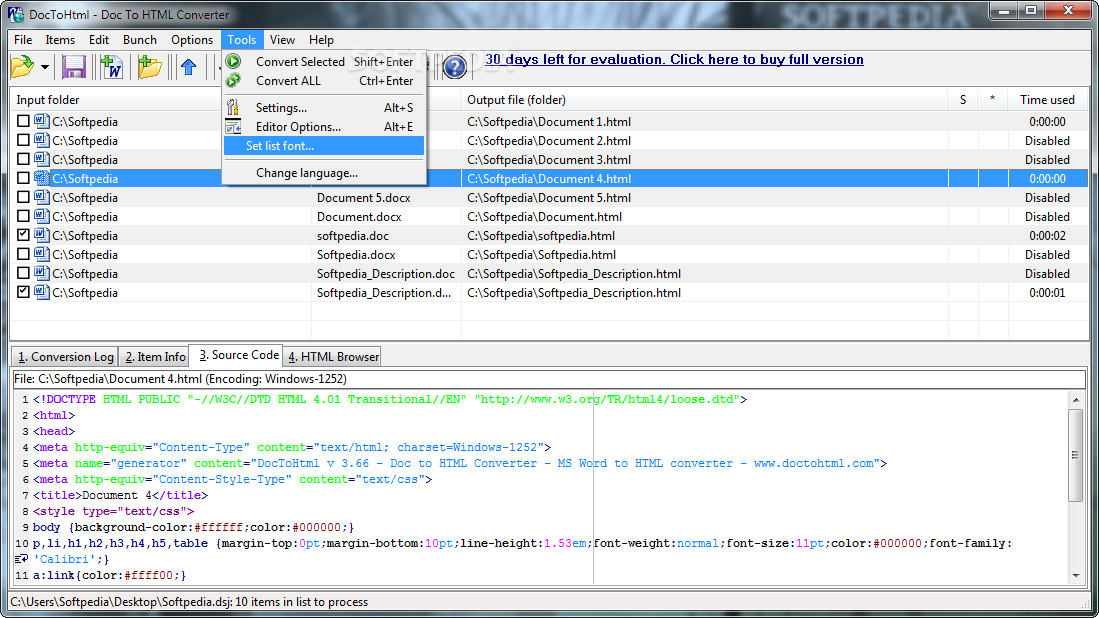
Task: Click the Input folder column header
Action: (161, 100)
